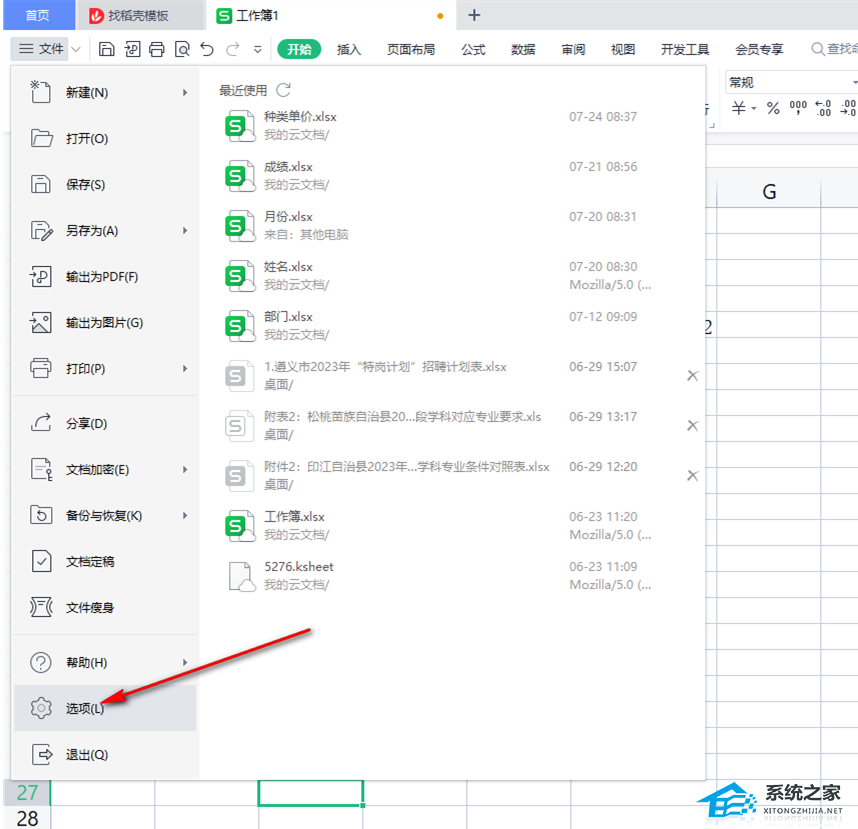The height and width of the screenshot is (829, 858).
Task: Expand the 文档加密(E) submenu arrow
Action: click(185, 469)
